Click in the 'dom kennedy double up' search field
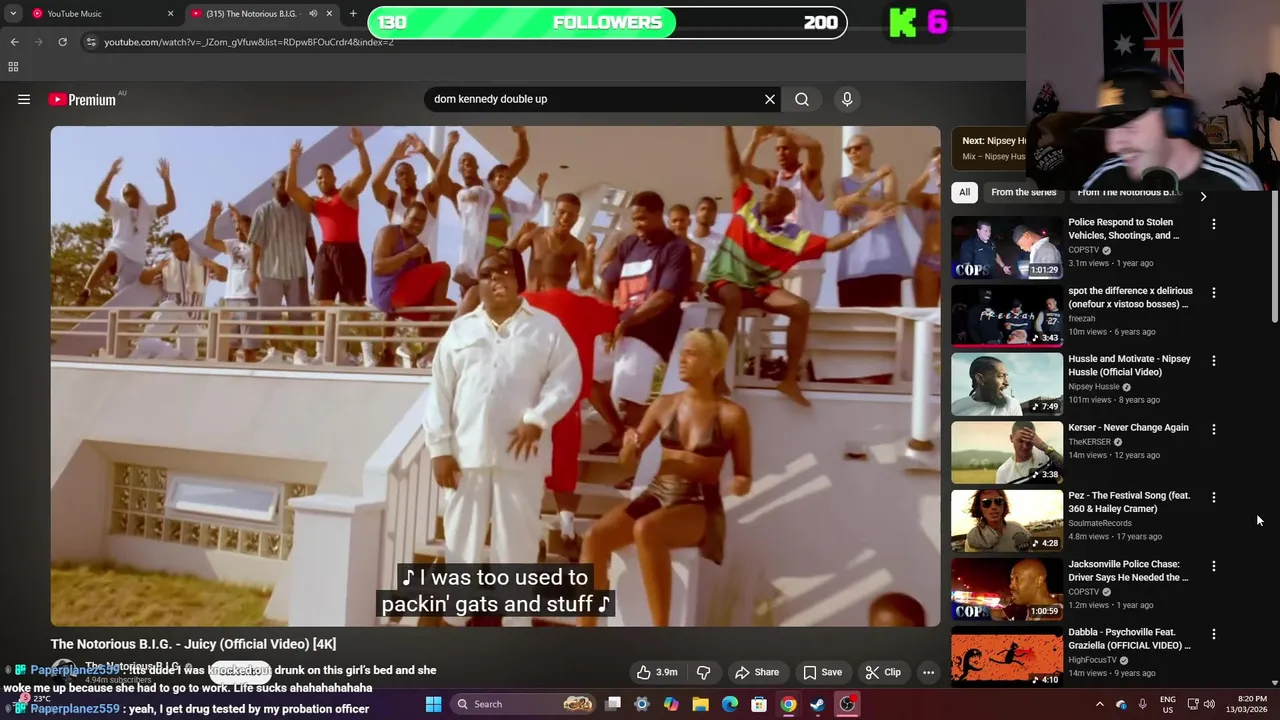This screenshot has height=720, width=1280. tap(595, 99)
